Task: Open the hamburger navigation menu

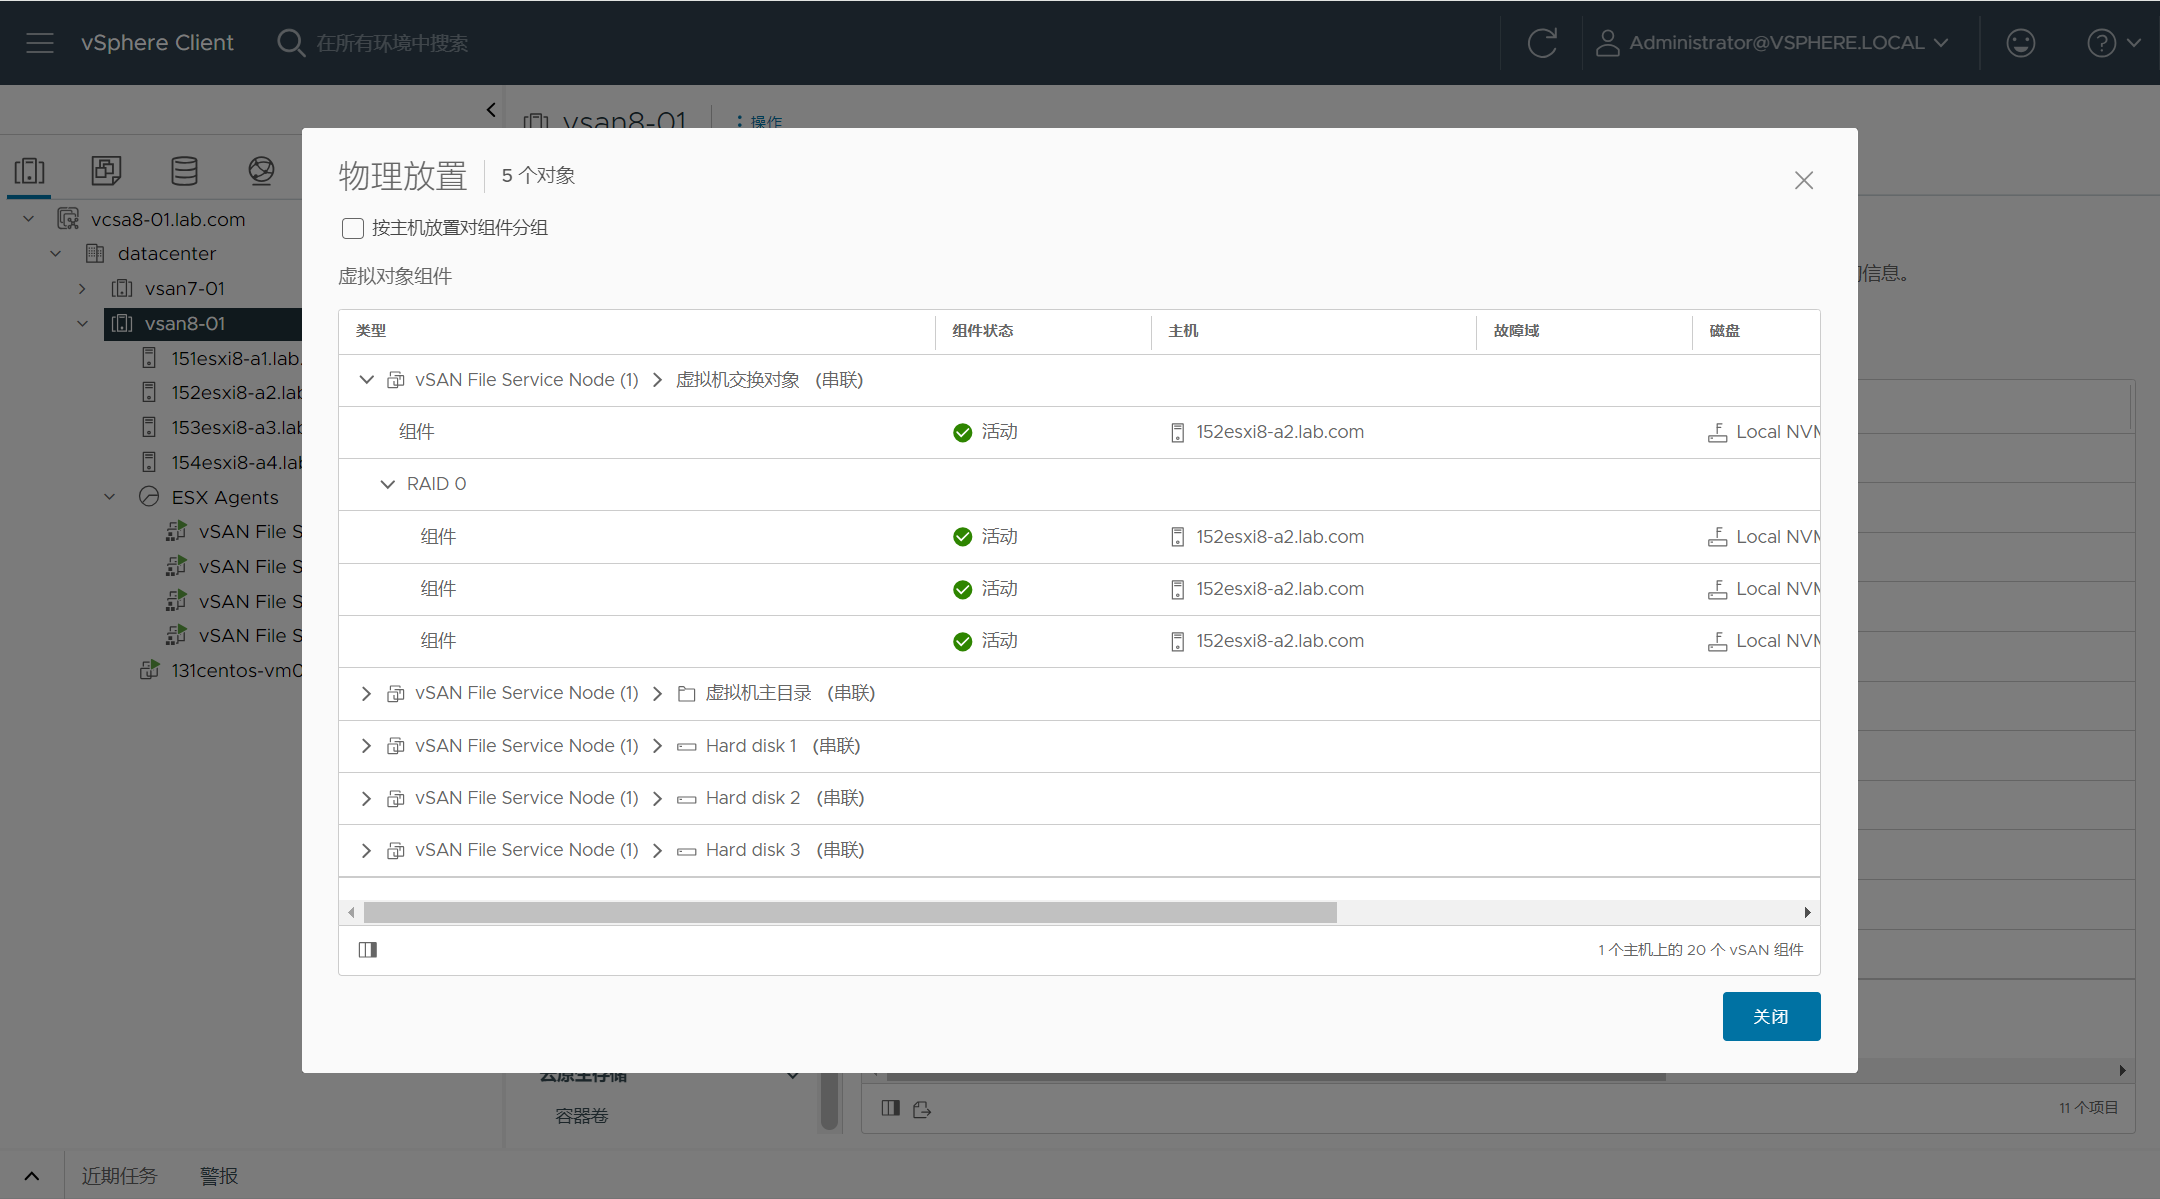Action: click(40, 43)
